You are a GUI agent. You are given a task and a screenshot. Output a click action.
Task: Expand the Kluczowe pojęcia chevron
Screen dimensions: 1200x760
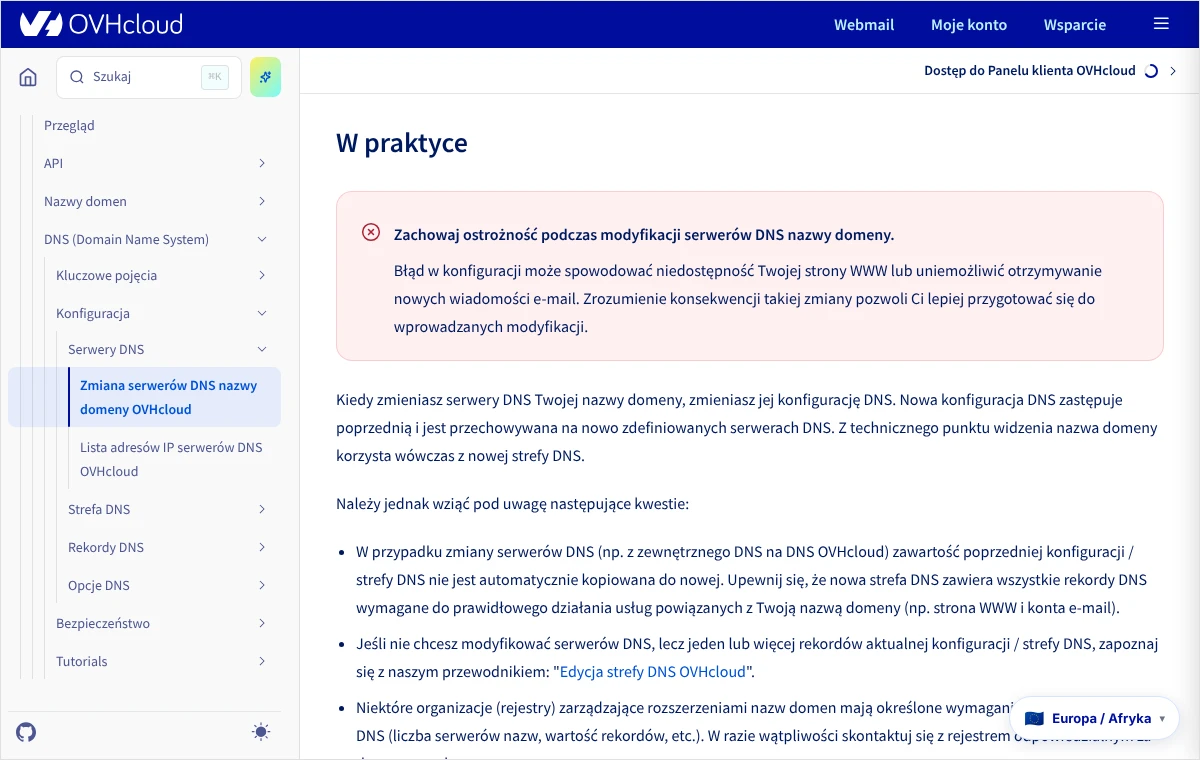tap(262, 275)
